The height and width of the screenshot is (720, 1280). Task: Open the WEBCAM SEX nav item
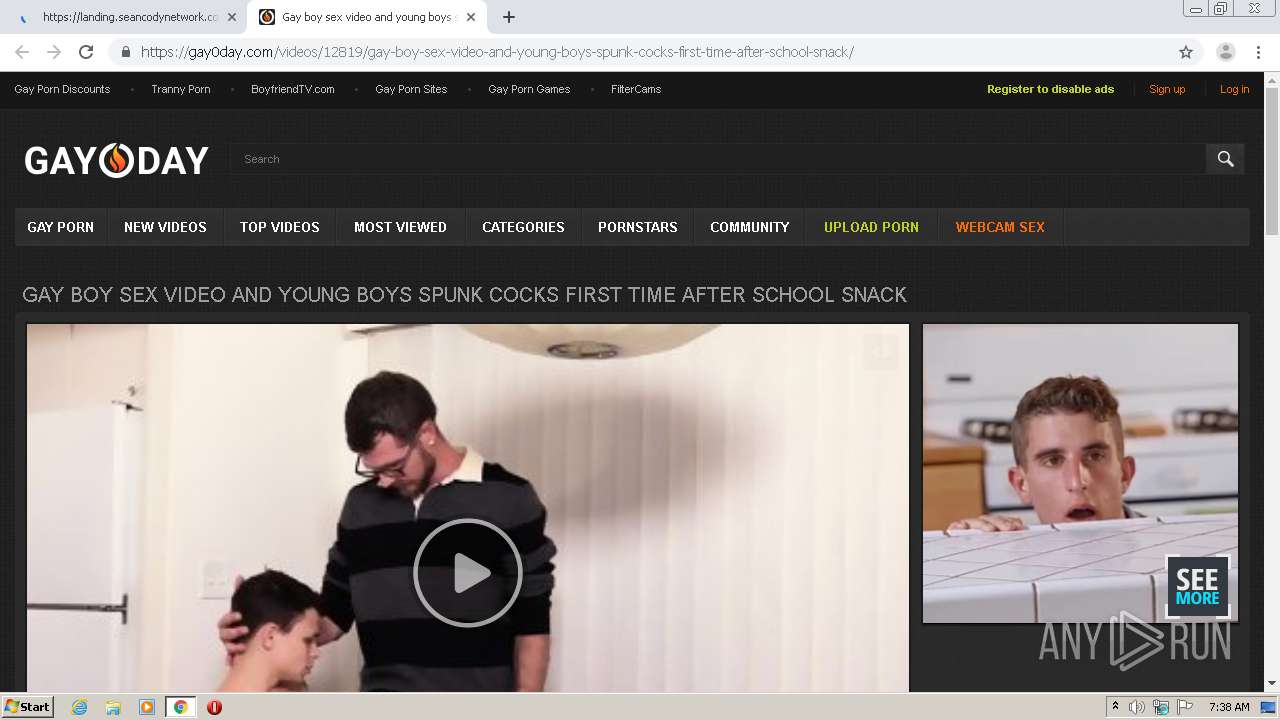tap(1000, 227)
